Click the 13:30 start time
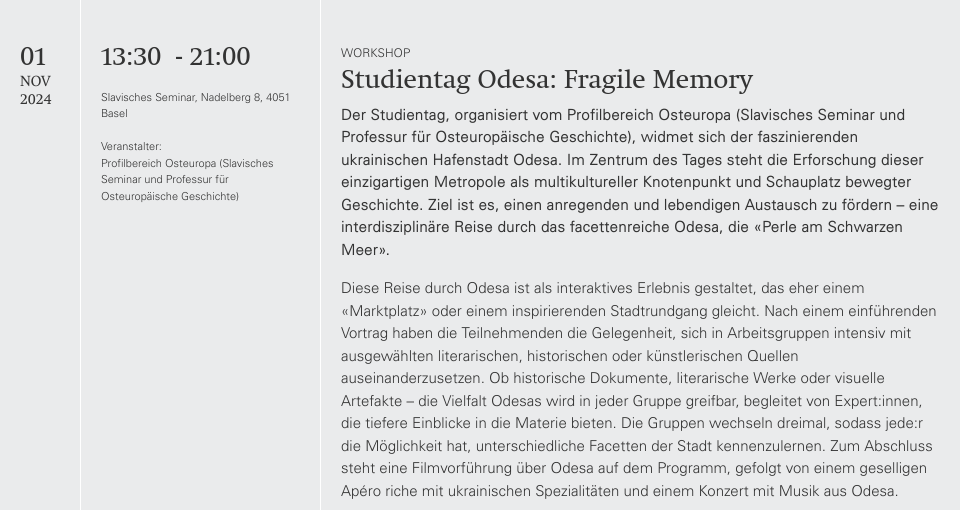The width and height of the screenshot is (963, 510). (x=130, y=57)
